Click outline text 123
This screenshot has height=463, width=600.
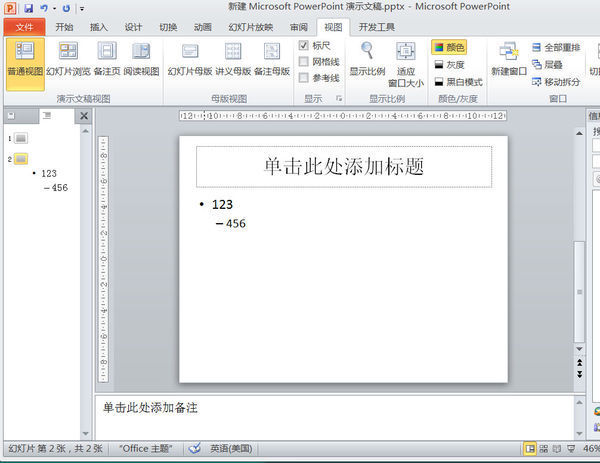(49, 174)
